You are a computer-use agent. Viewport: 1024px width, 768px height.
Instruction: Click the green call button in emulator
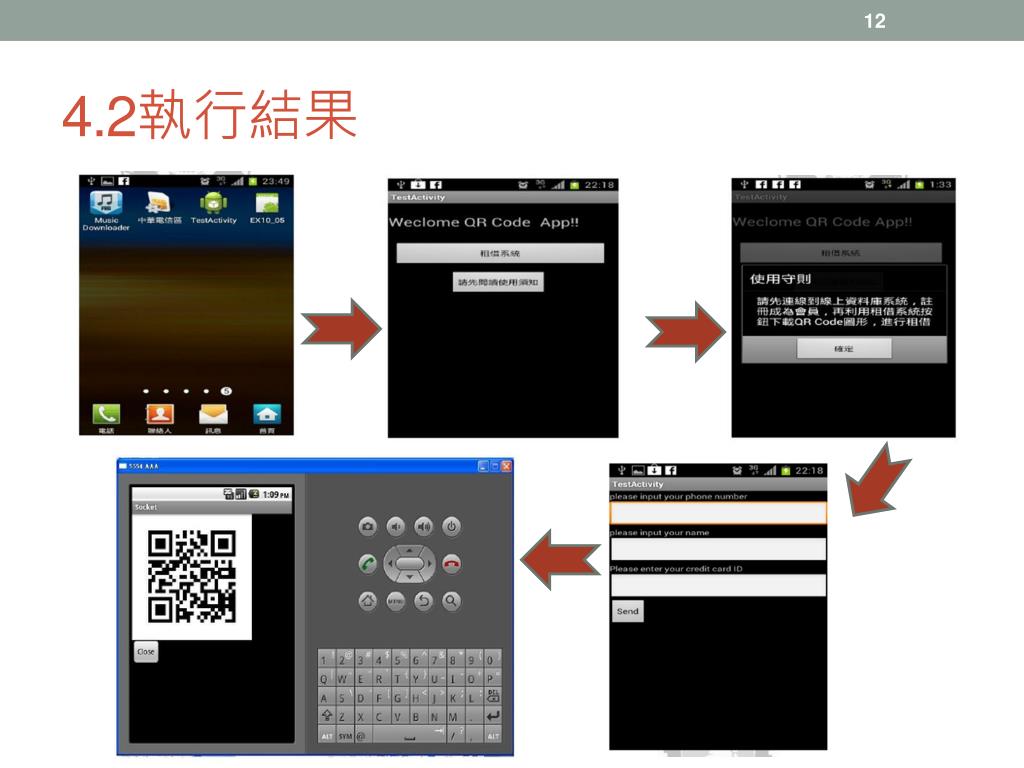tap(368, 564)
